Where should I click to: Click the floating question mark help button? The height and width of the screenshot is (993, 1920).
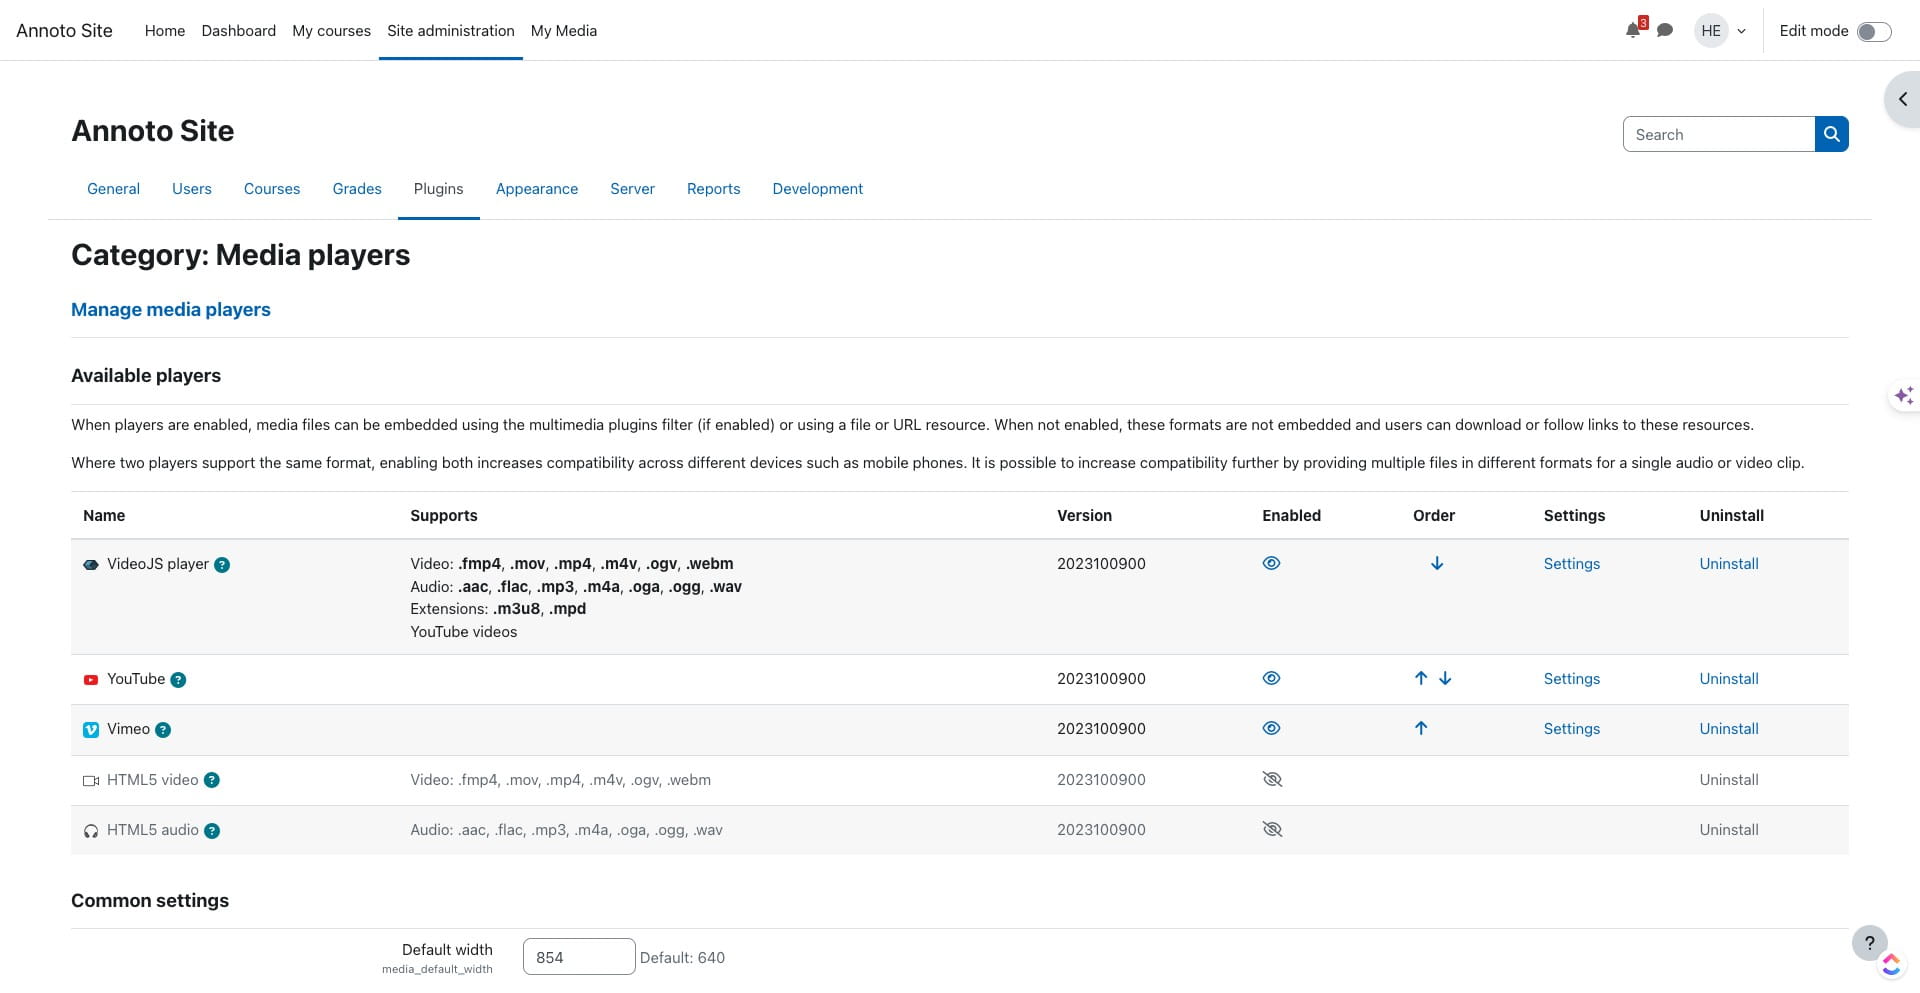1869,942
